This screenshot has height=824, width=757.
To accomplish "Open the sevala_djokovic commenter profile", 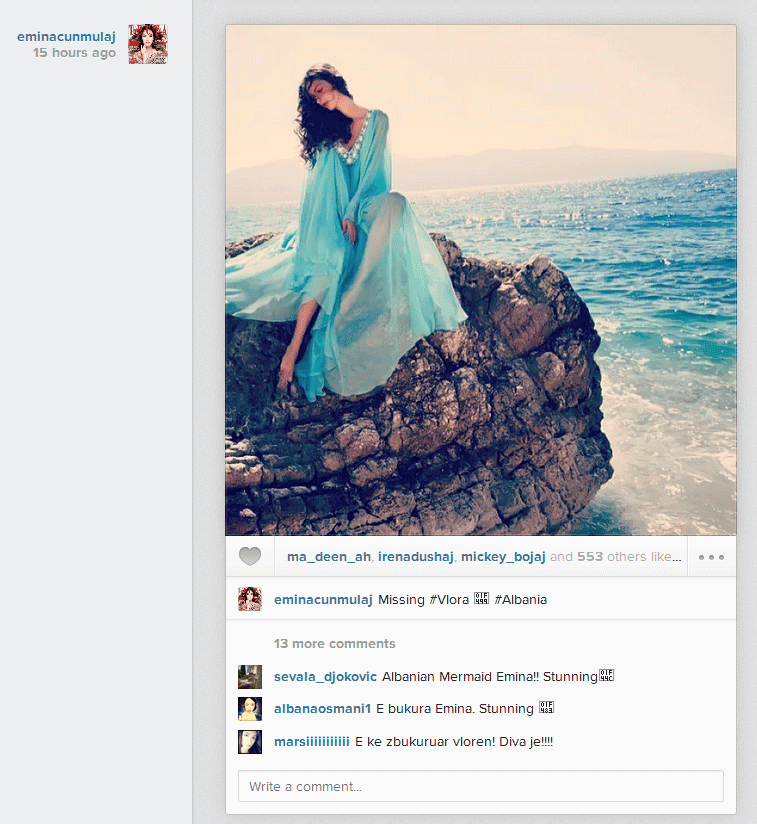I will click(x=325, y=677).
